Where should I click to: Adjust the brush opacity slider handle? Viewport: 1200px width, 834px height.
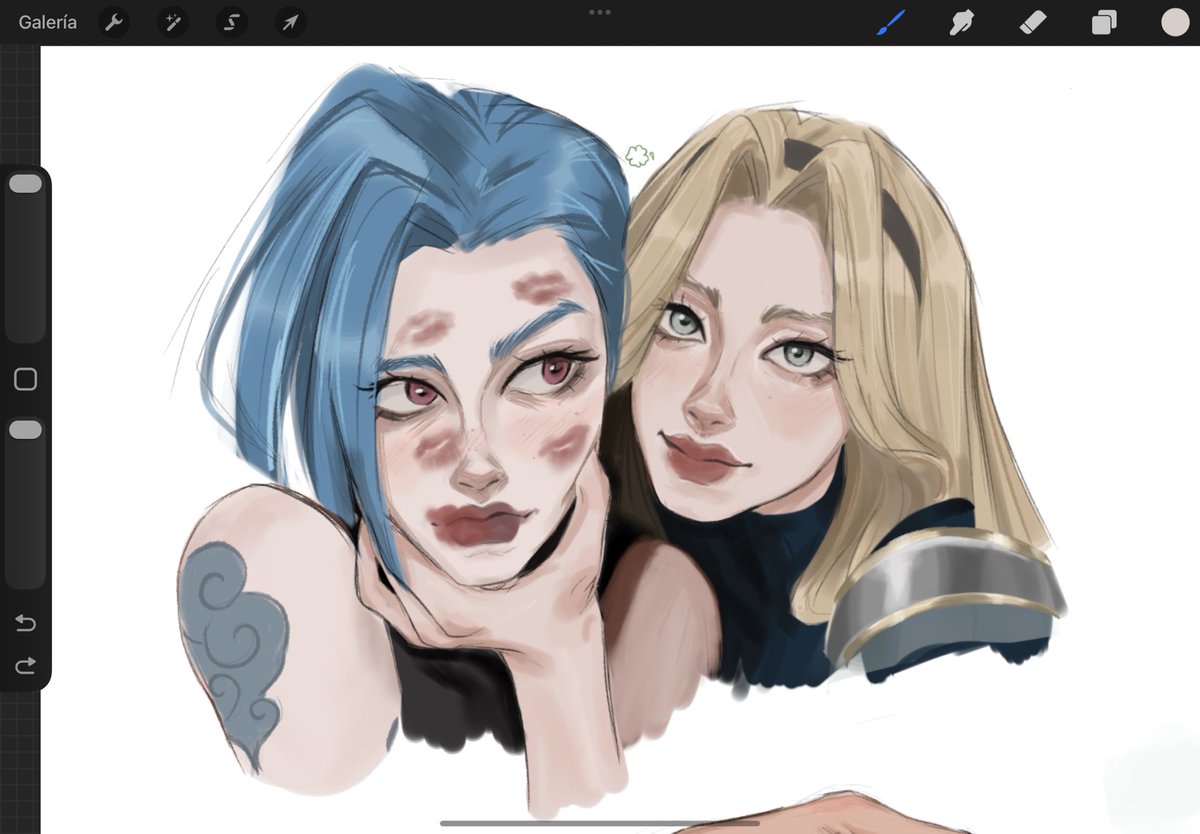(25, 429)
